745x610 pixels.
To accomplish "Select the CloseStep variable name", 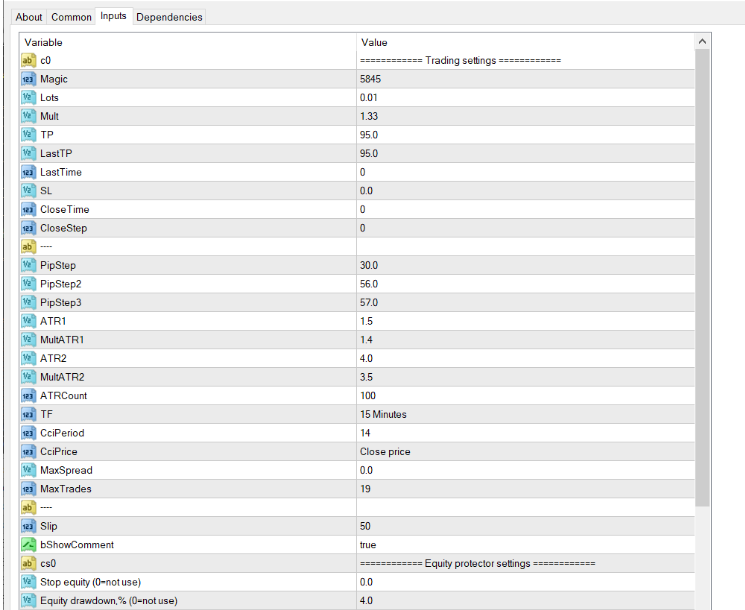I will (64, 228).
